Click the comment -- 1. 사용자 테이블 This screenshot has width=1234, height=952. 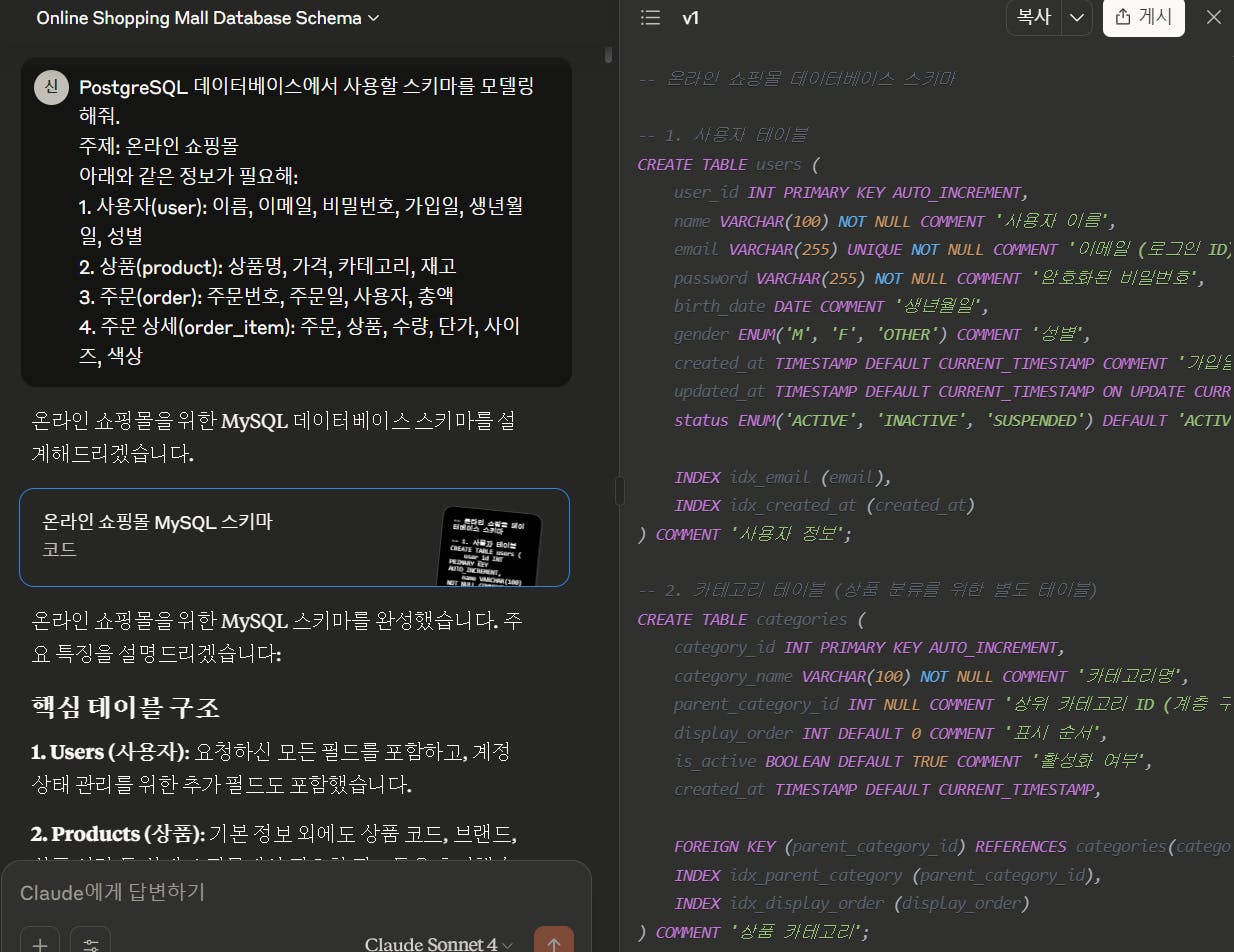pyautogui.click(x=722, y=135)
